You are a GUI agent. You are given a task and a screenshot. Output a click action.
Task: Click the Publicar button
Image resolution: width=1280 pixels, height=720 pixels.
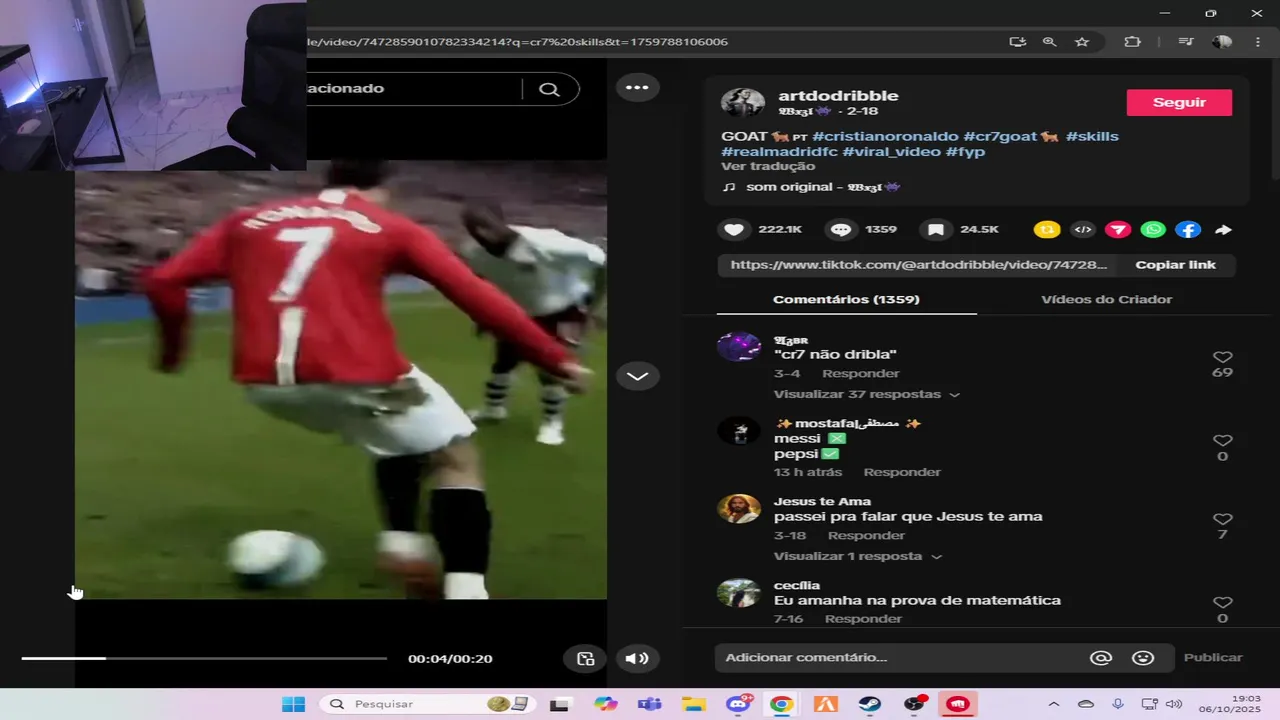(x=1213, y=657)
